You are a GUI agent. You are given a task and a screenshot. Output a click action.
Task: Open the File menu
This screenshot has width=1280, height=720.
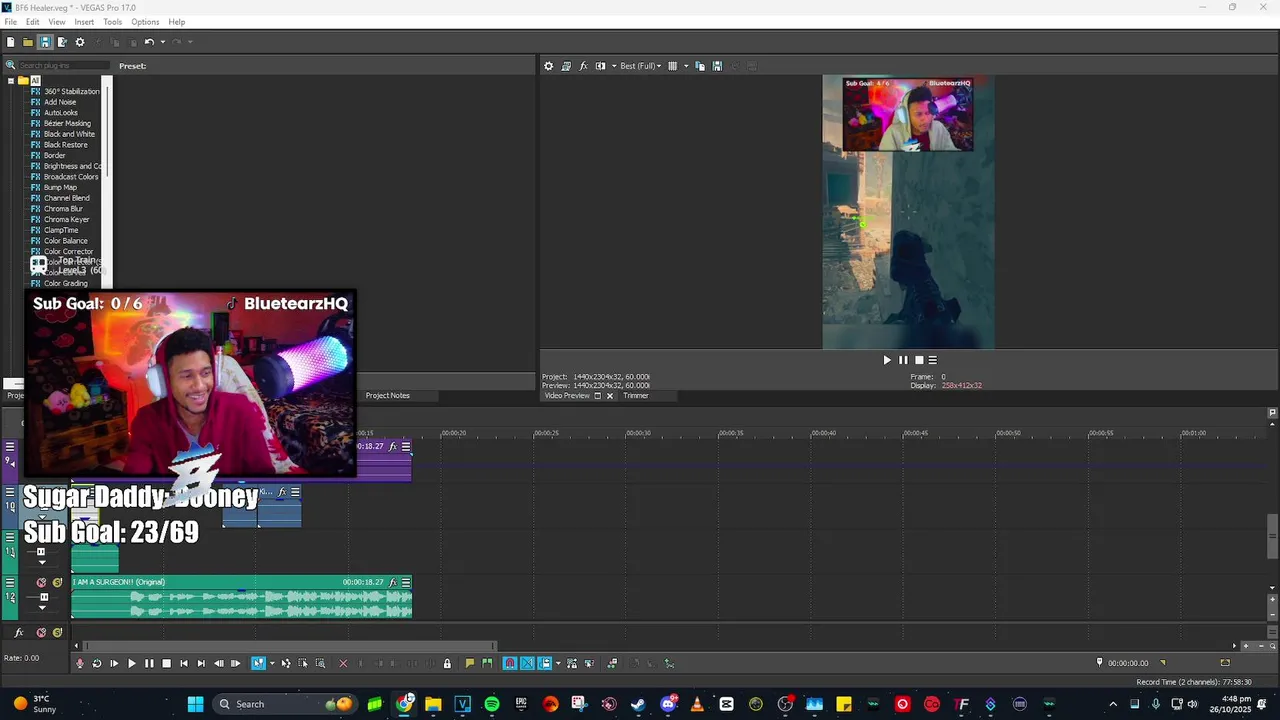(x=10, y=22)
